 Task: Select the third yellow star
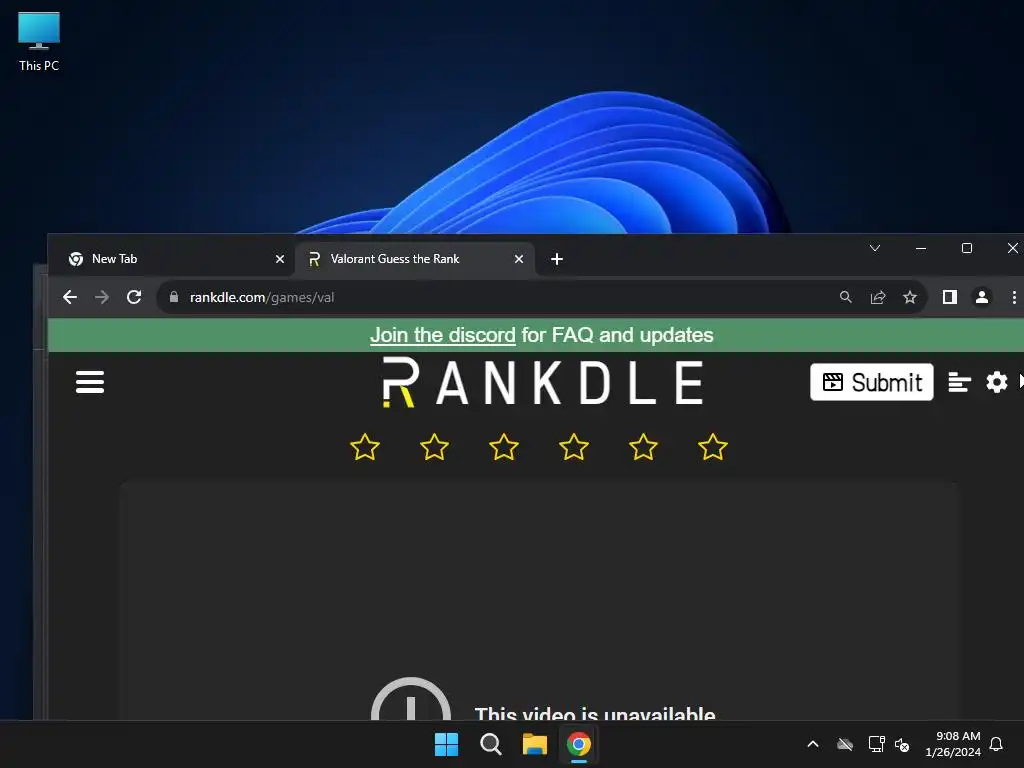pyautogui.click(x=504, y=447)
